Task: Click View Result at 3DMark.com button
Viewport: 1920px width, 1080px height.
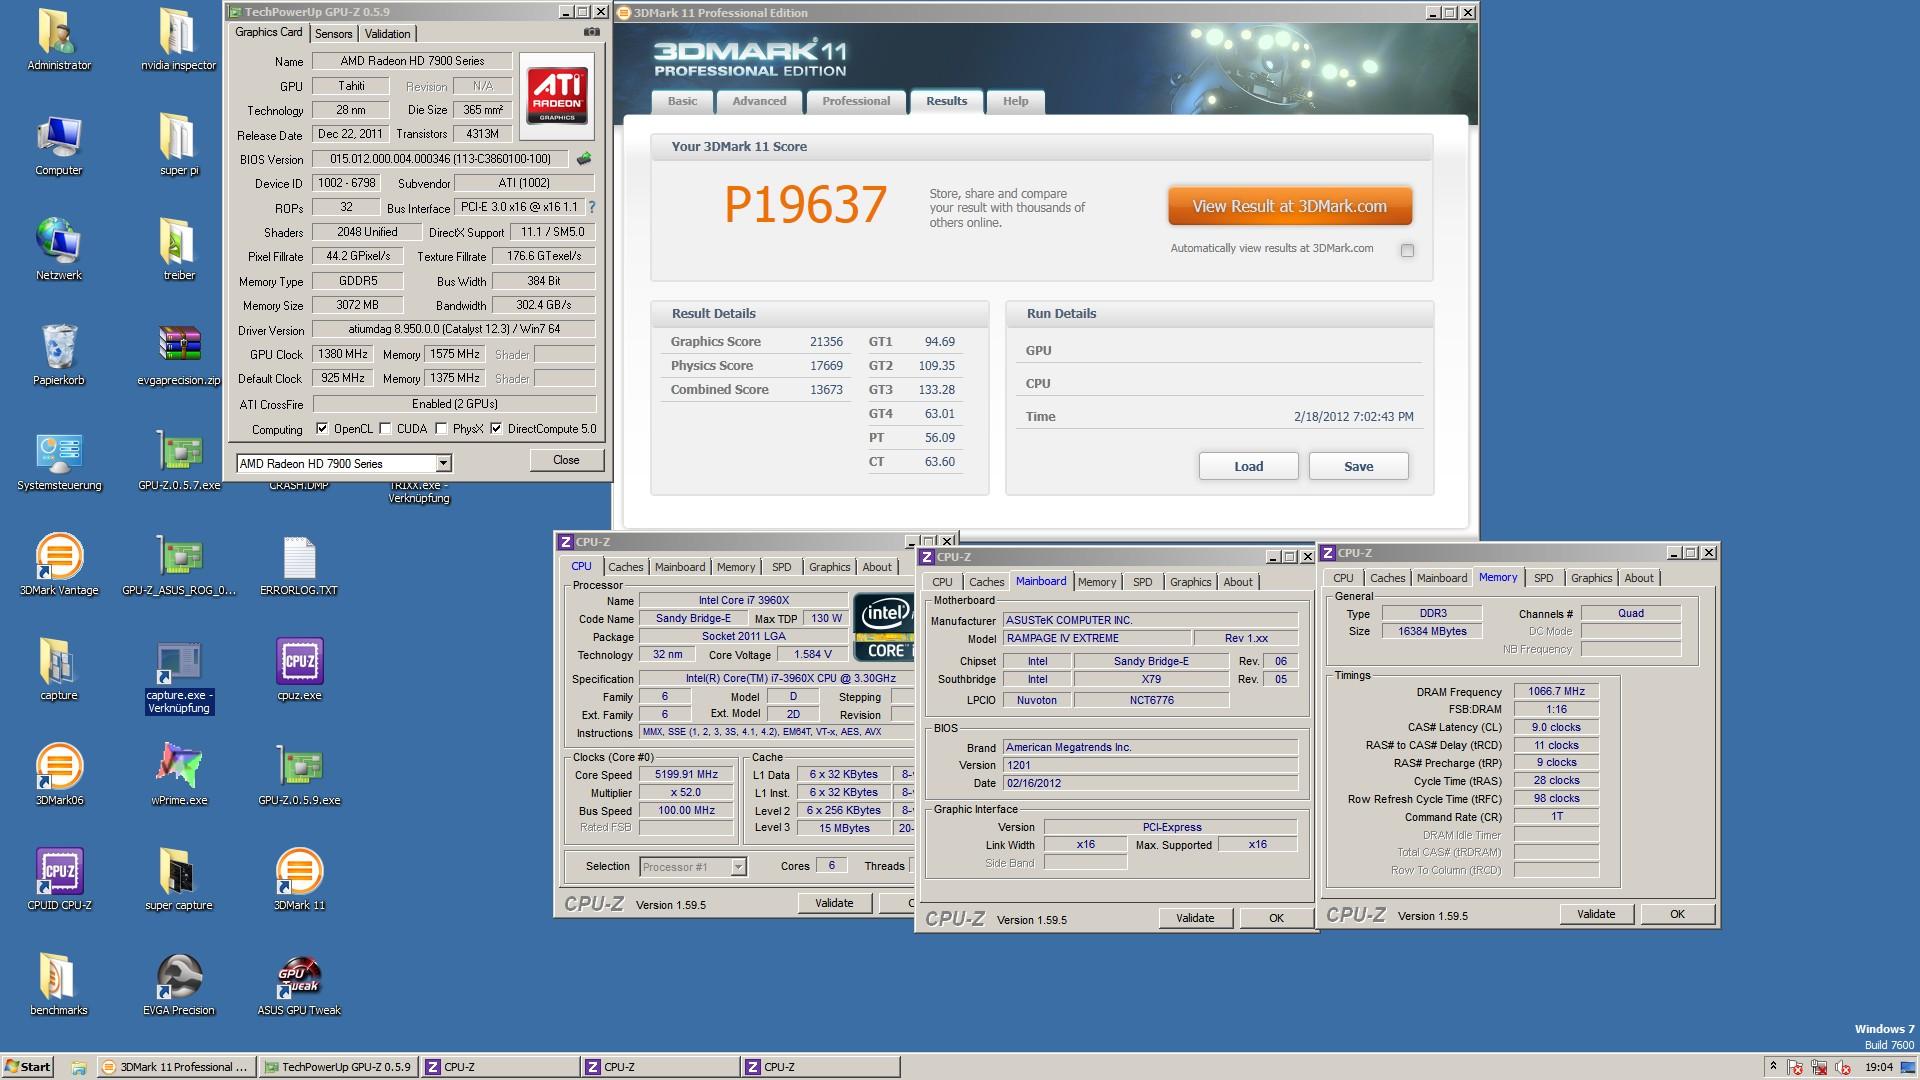Action: coord(1290,206)
